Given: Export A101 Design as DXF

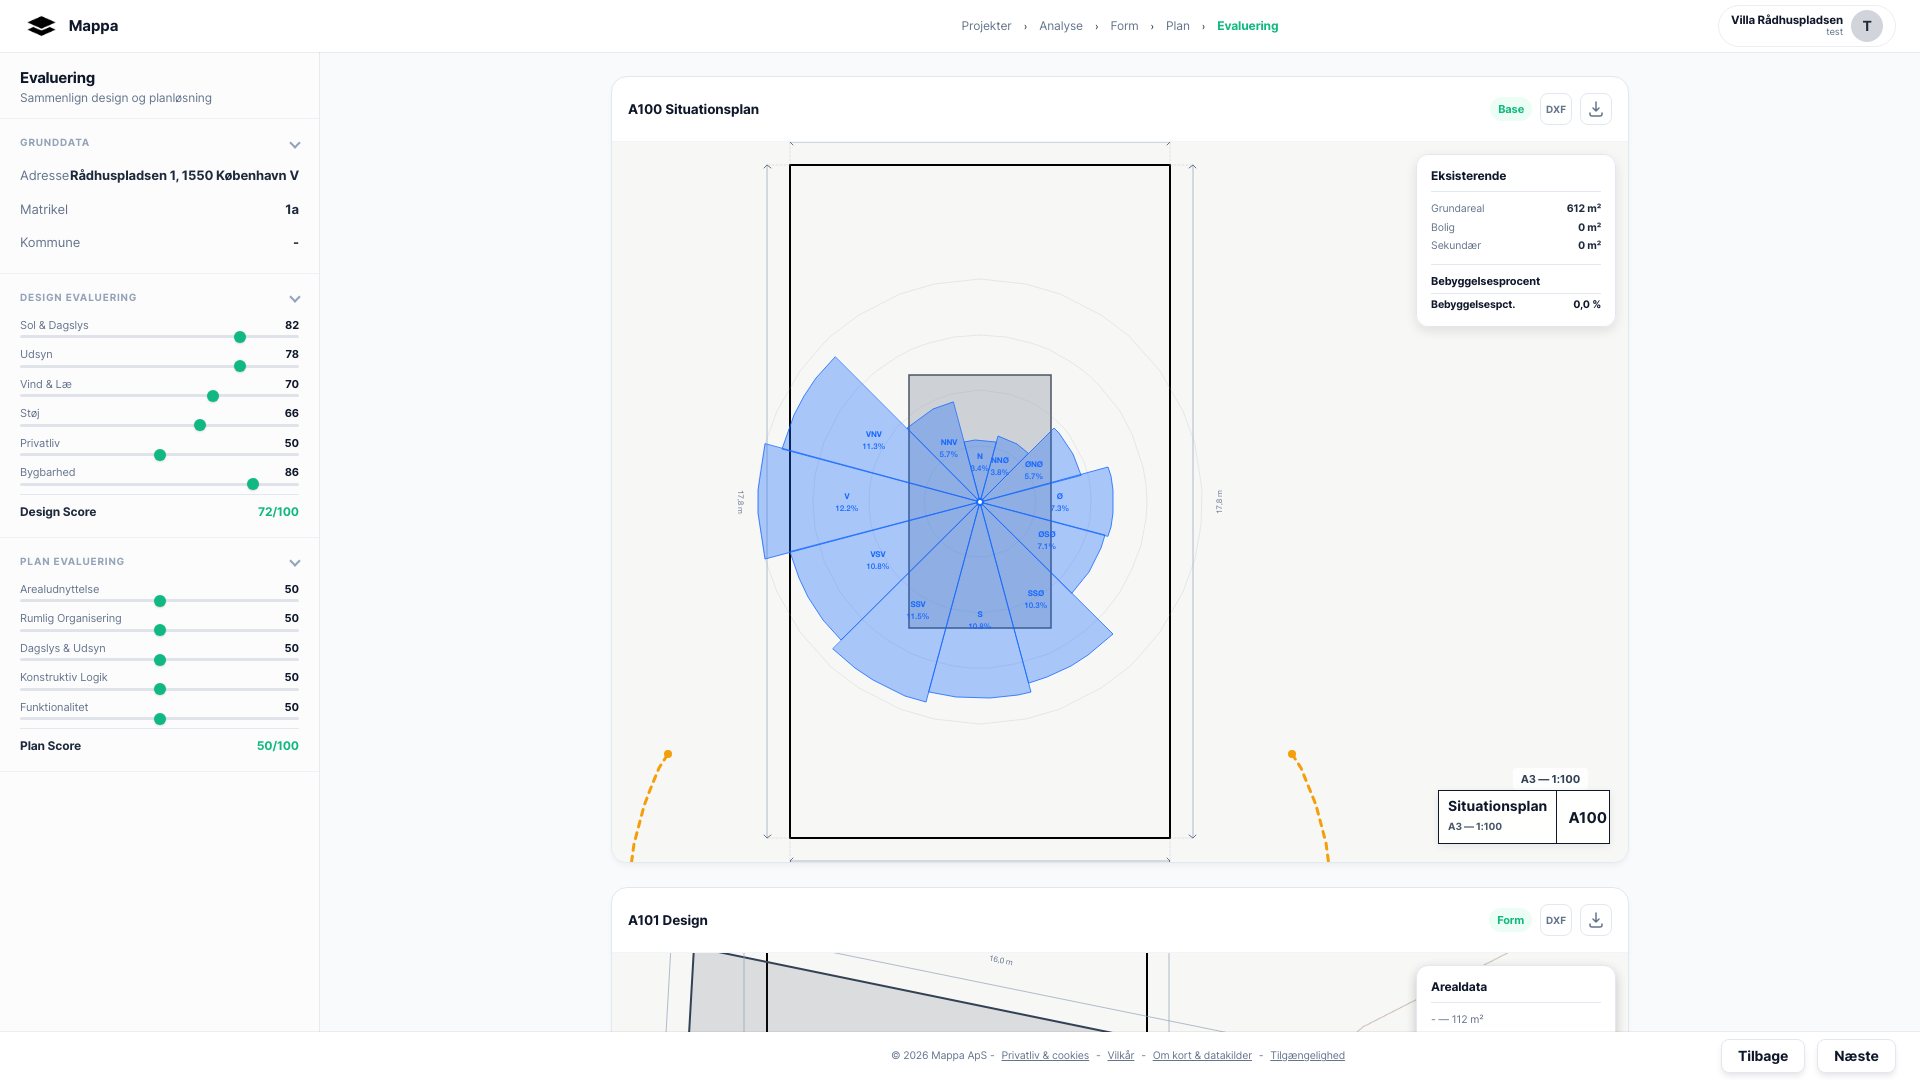Looking at the screenshot, I should coord(1556,920).
